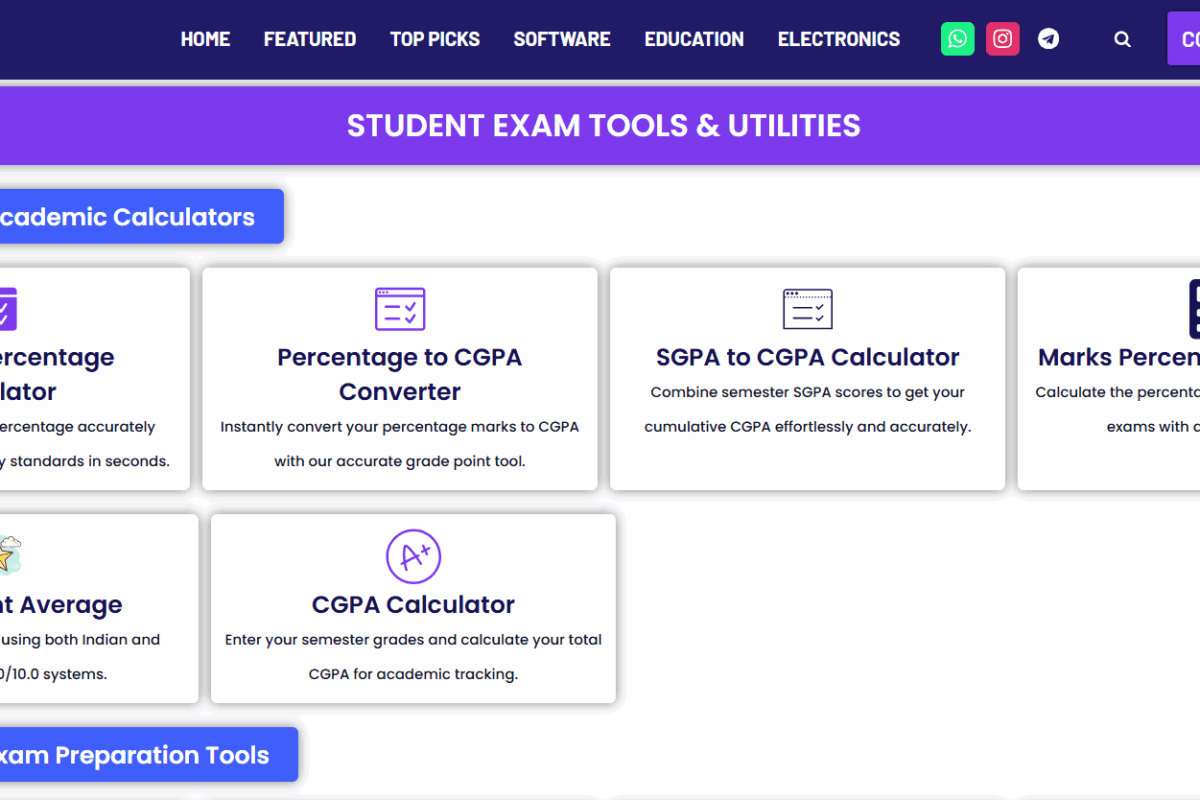Open the CGPA Calculator title link
The image size is (1200, 800).
tap(413, 604)
